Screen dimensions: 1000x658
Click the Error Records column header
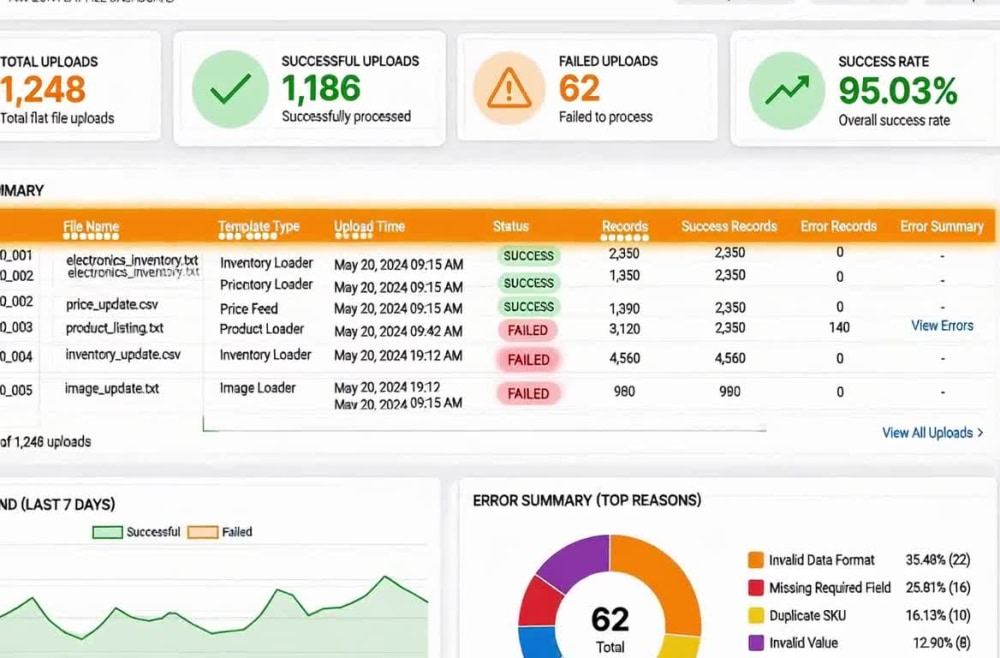pos(839,226)
